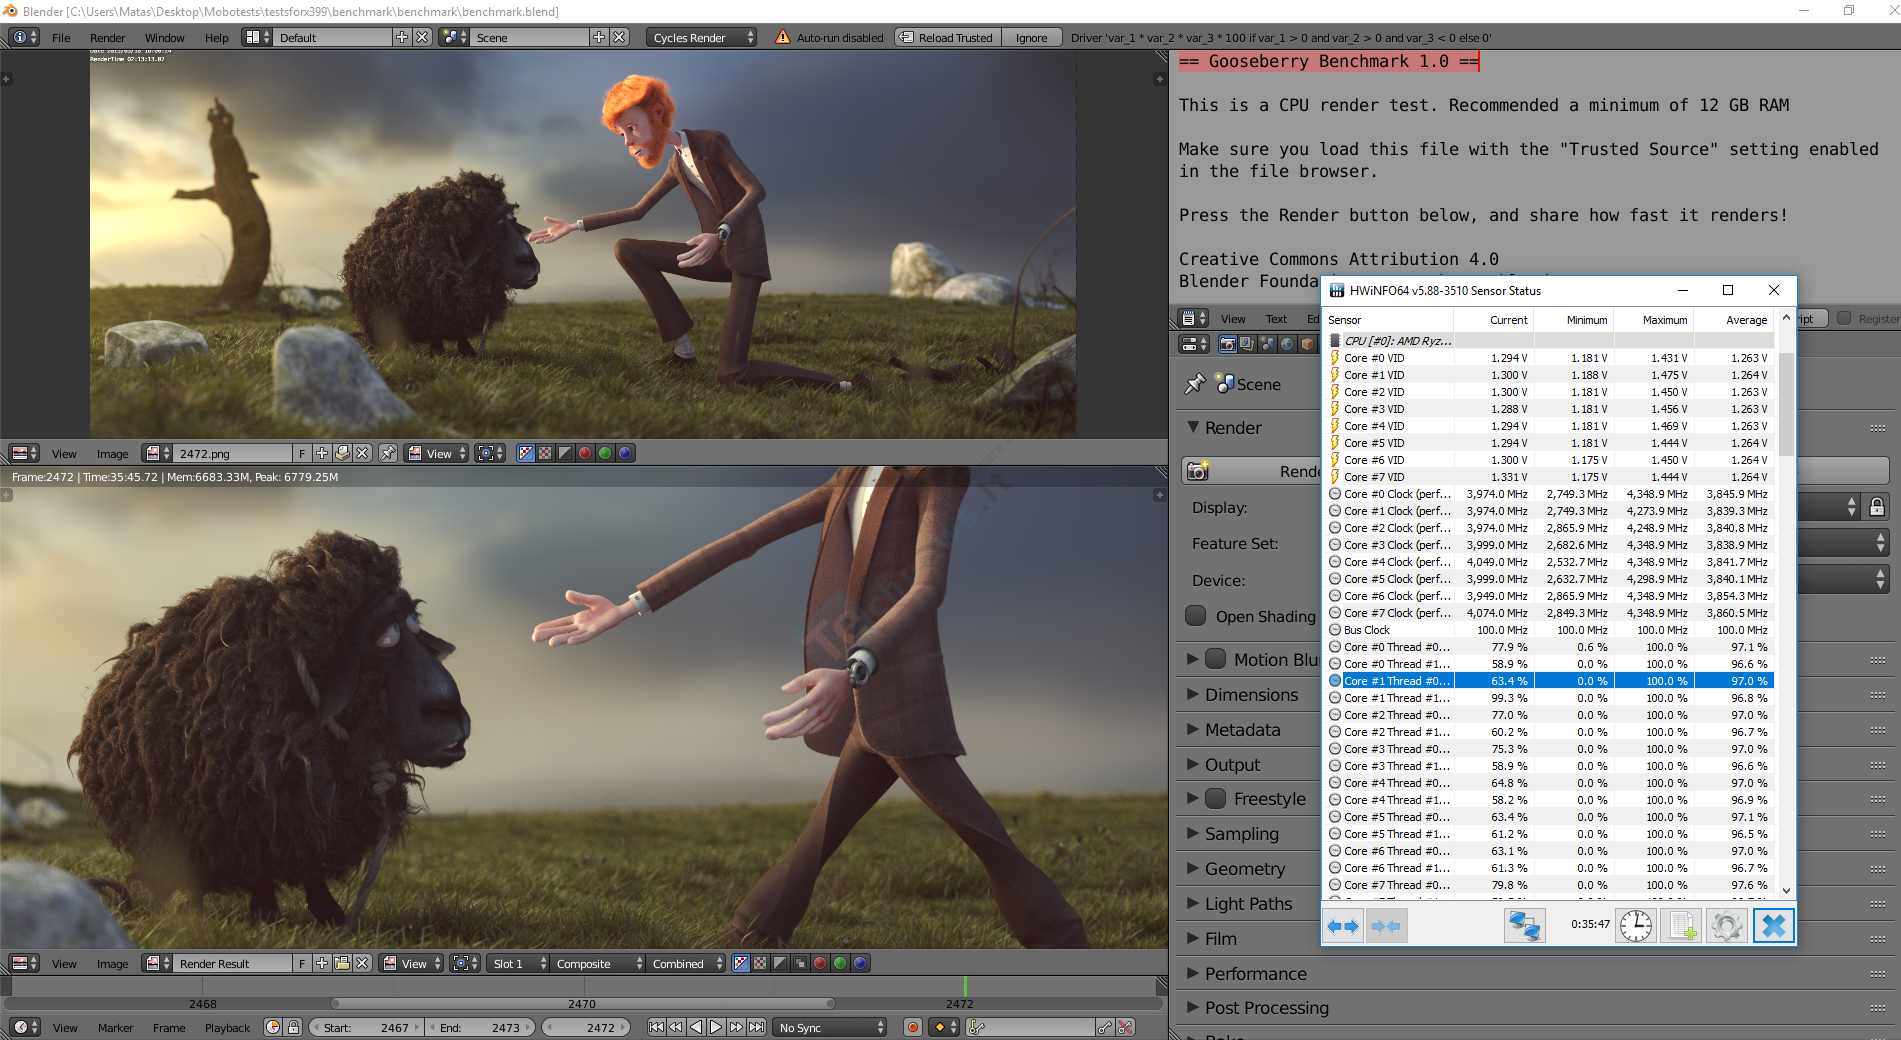
Task: Click the HWiNFO window title icon
Action: point(1336,290)
